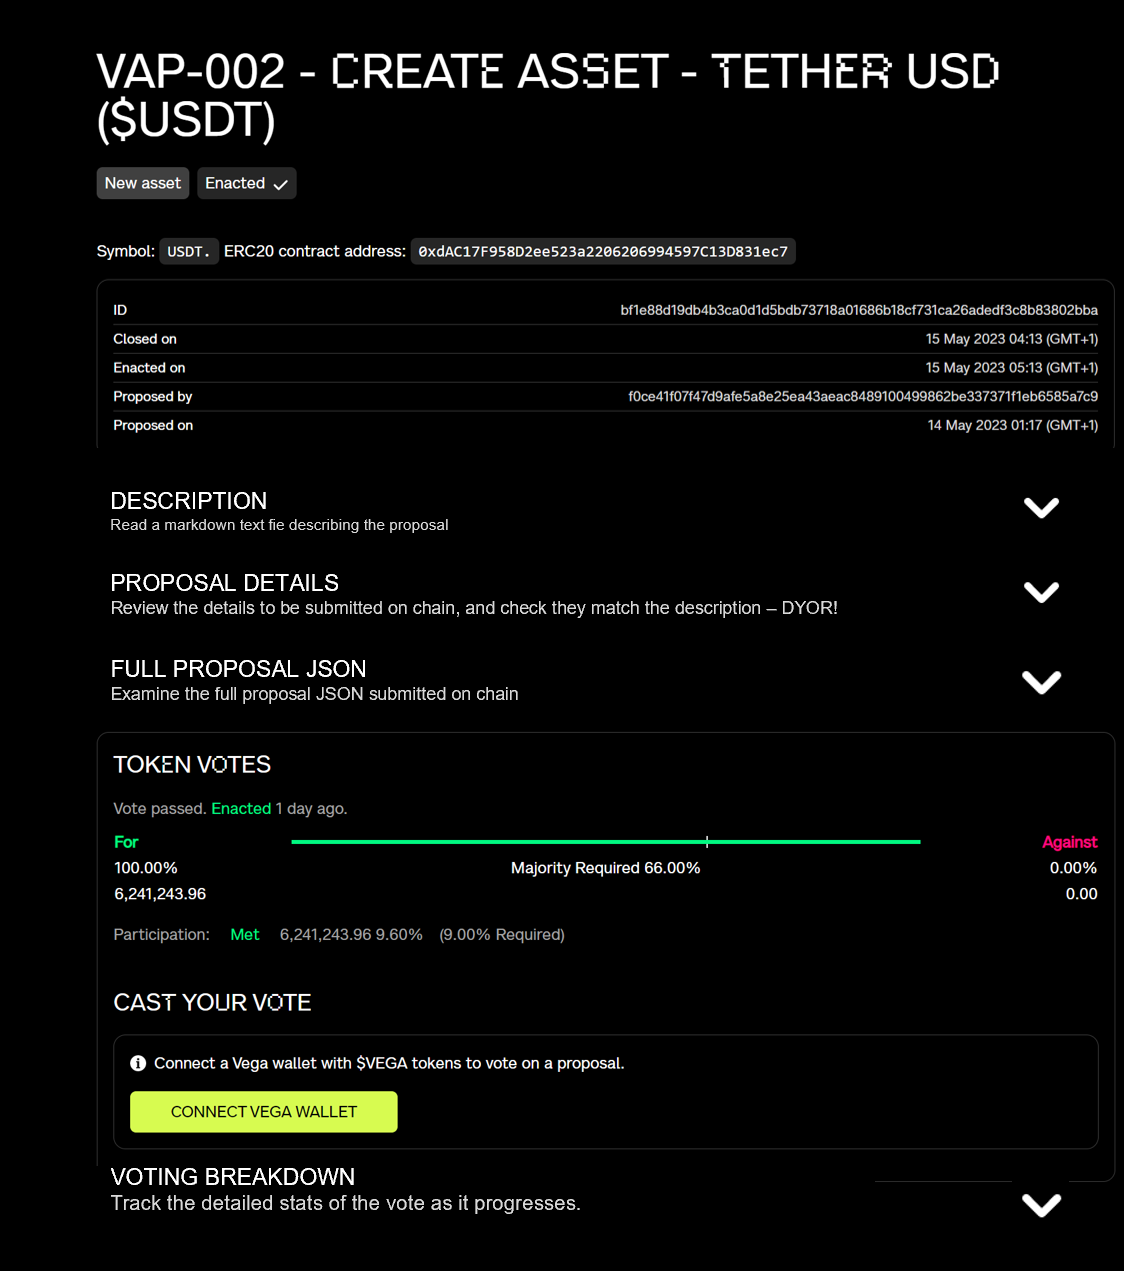Image resolution: width=1124 pixels, height=1271 pixels.
Task: Click the green Enacted link in vote status
Action: [x=241, y=808]
